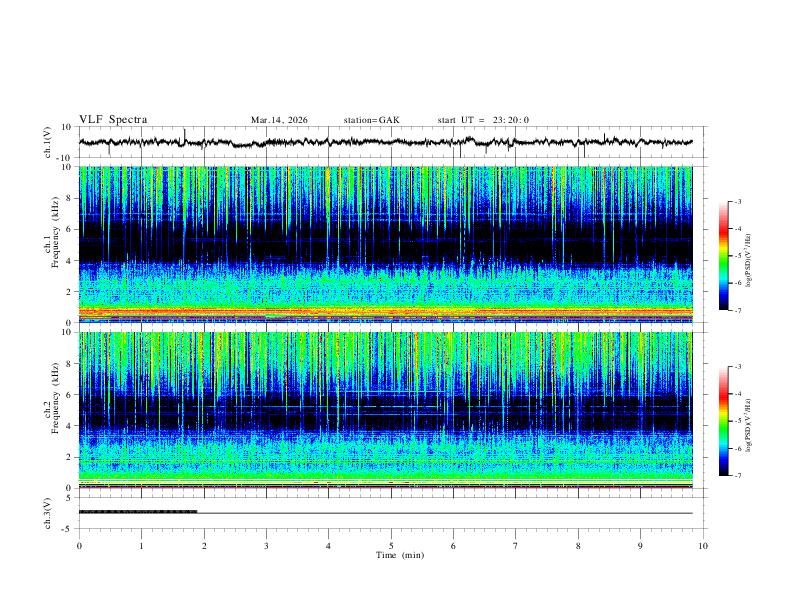
Task: Click the '-3' value on ch.1 colorbar
Action: [x=737, y=202]
